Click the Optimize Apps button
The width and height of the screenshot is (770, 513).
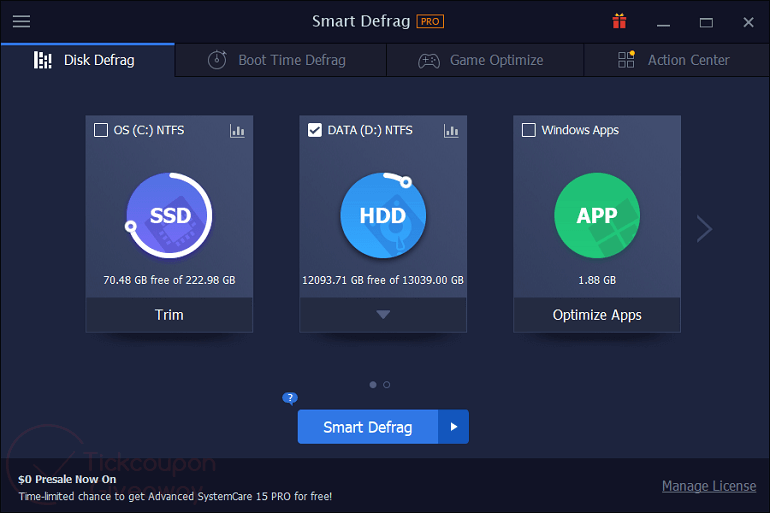coord(597,314)
